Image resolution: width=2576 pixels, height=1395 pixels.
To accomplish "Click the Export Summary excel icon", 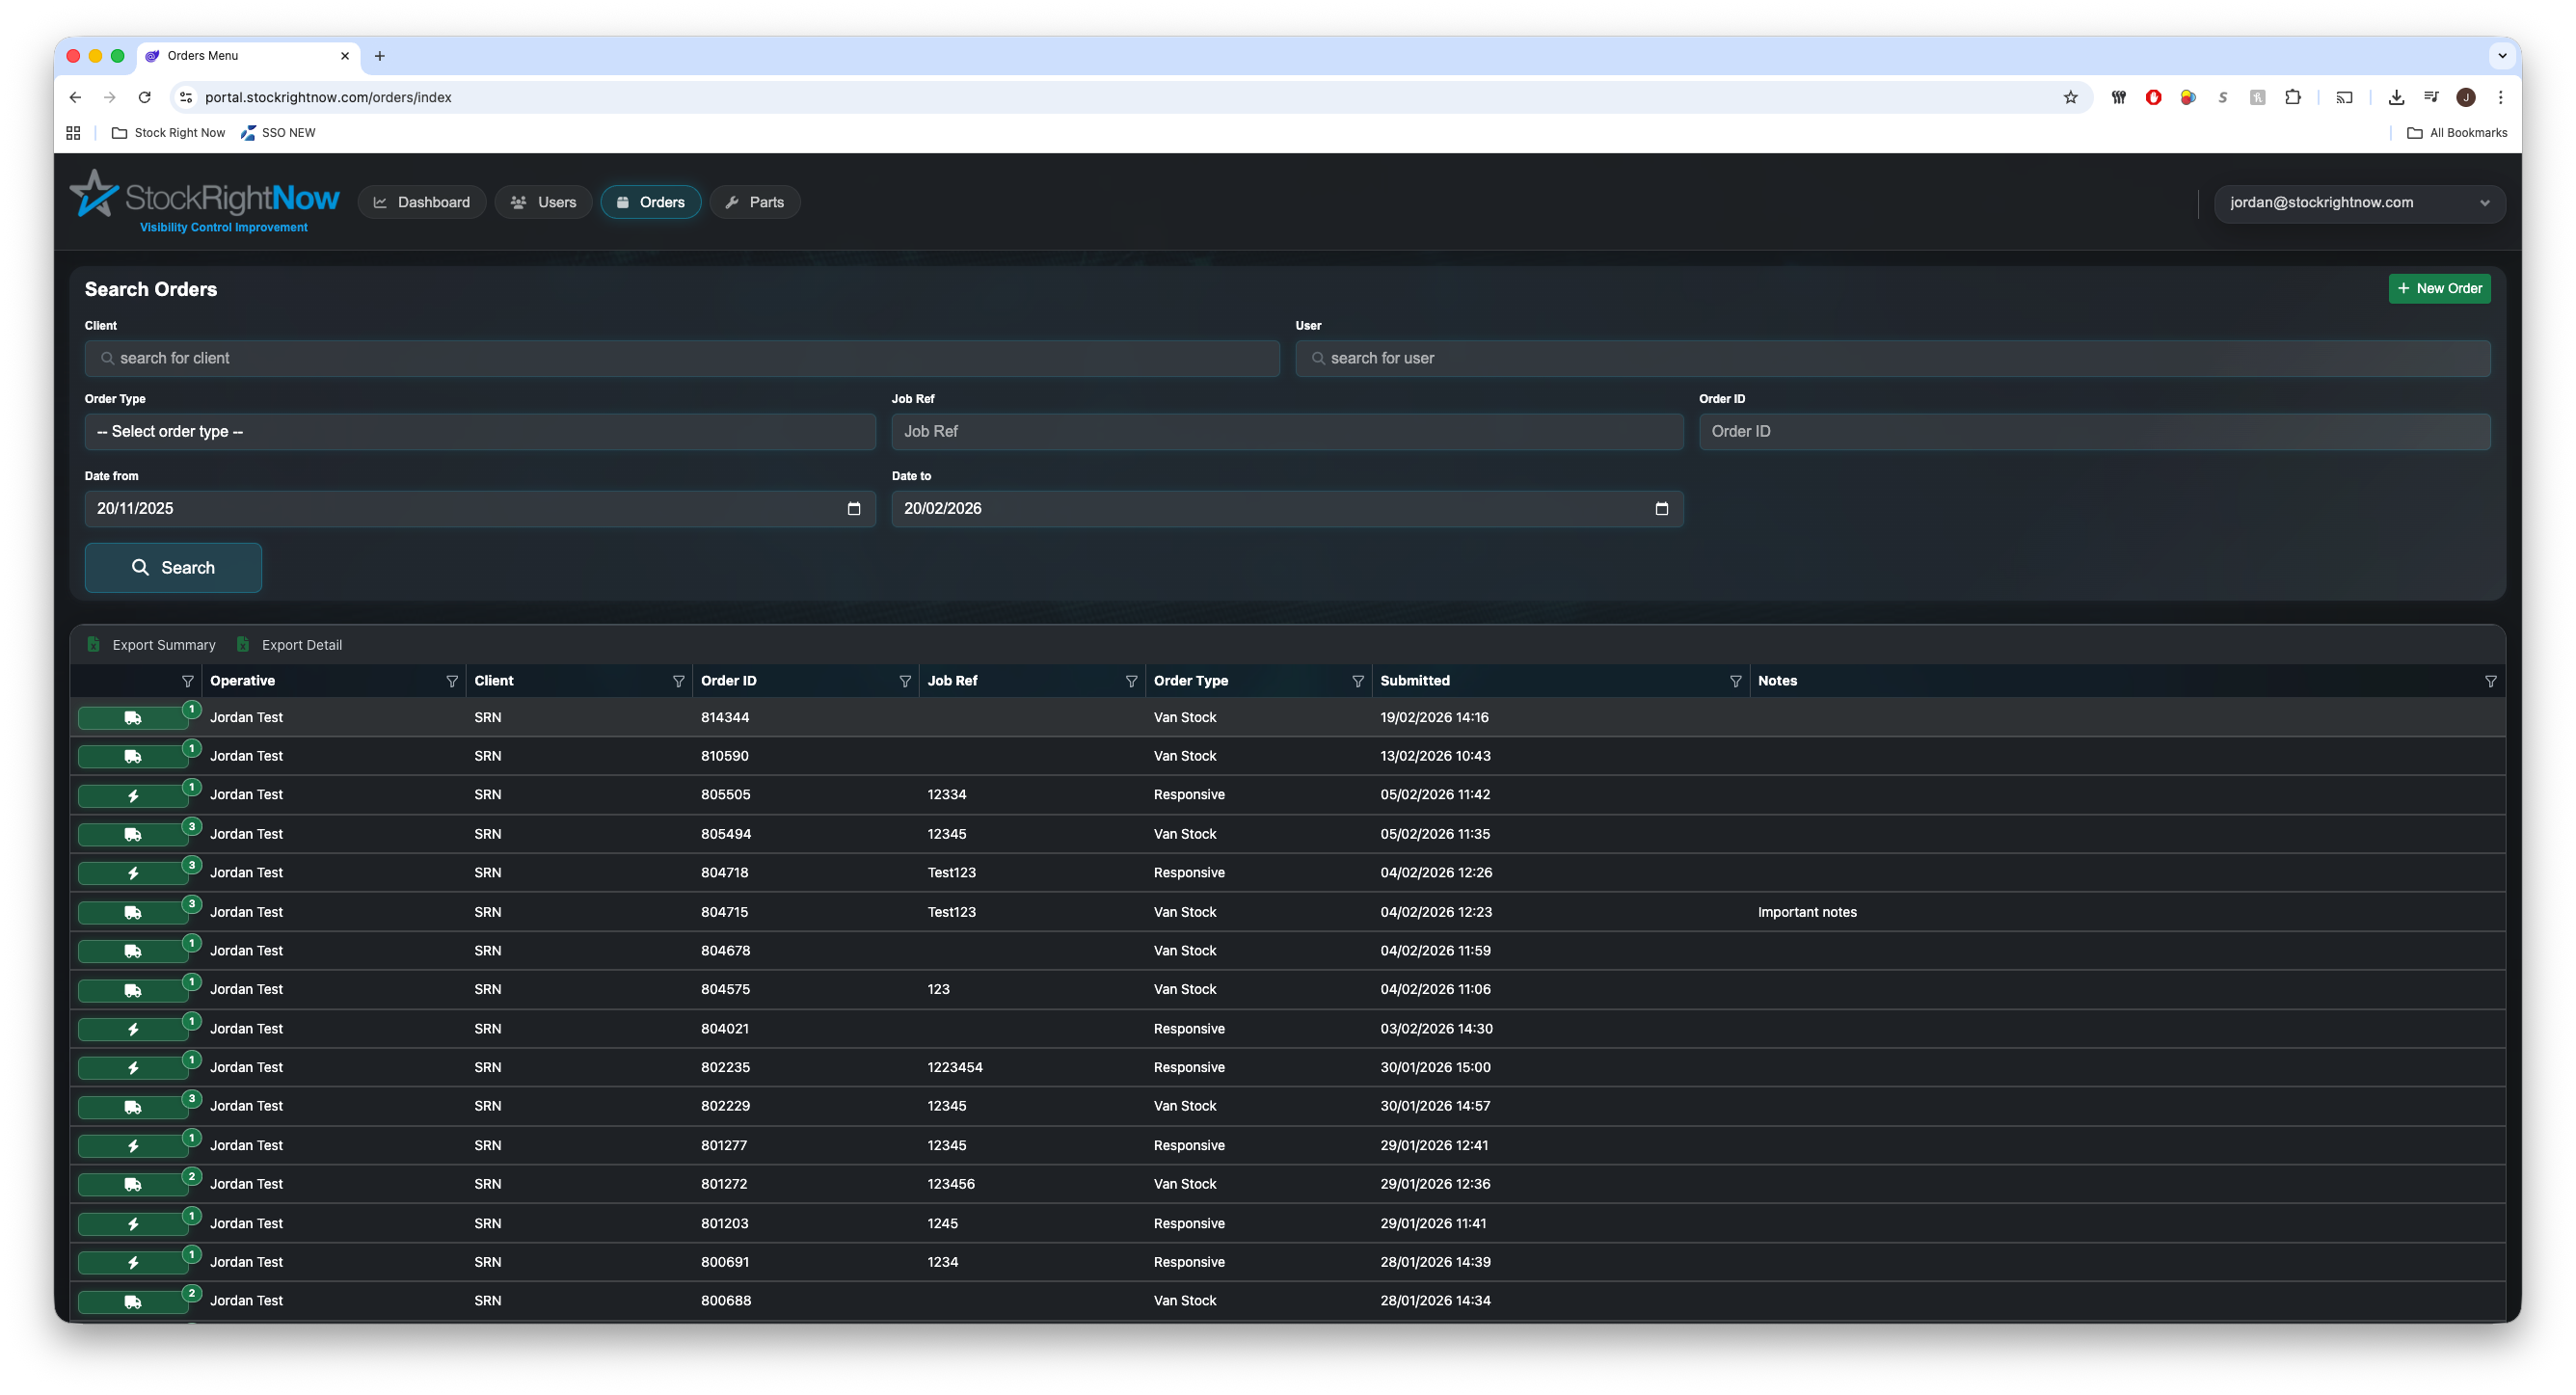I will 94,645.
